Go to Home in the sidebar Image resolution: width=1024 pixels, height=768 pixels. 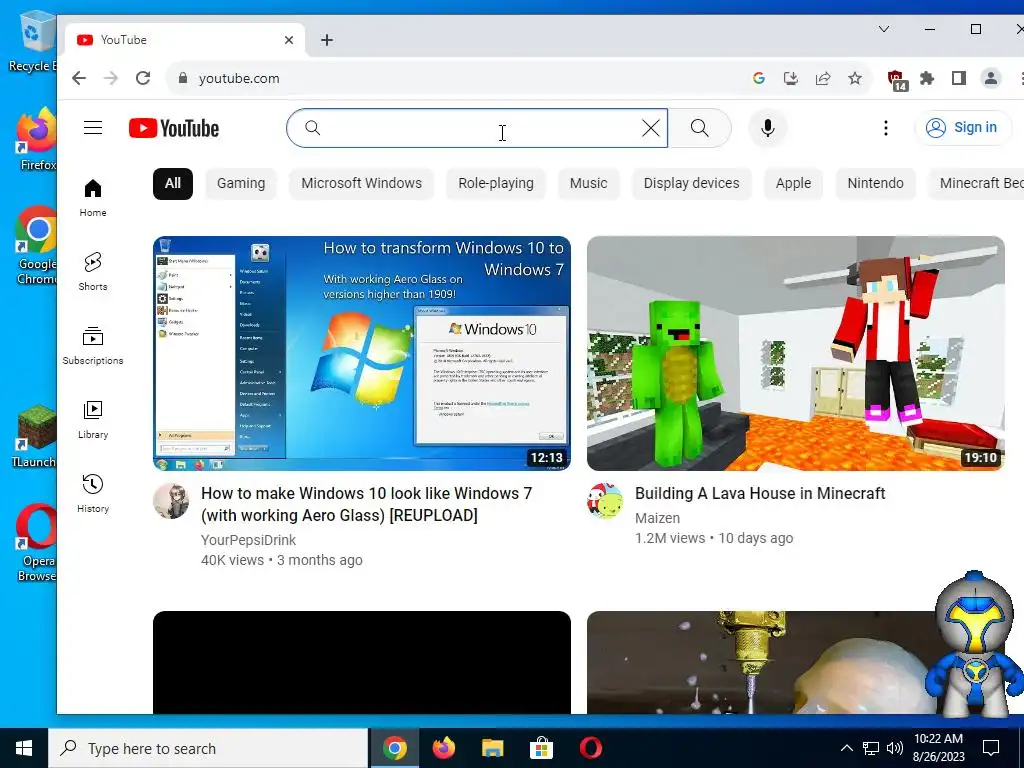93,198
